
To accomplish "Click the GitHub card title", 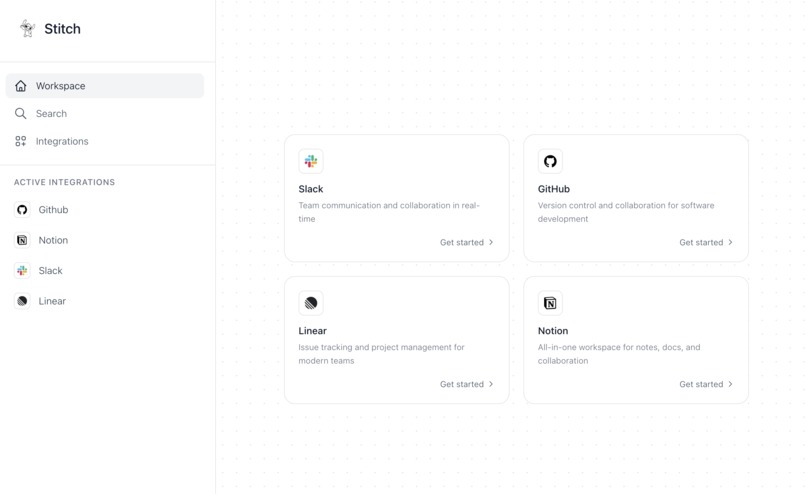I will [x=554, y=189].
